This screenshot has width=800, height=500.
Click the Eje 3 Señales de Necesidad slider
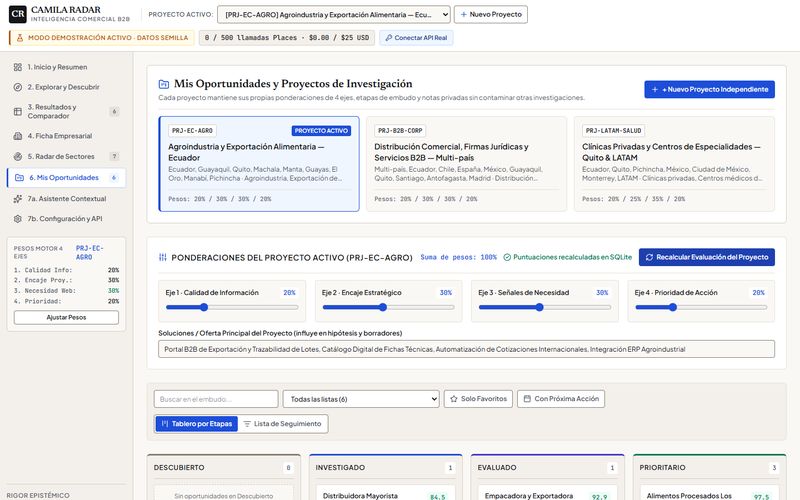(545, 307)
